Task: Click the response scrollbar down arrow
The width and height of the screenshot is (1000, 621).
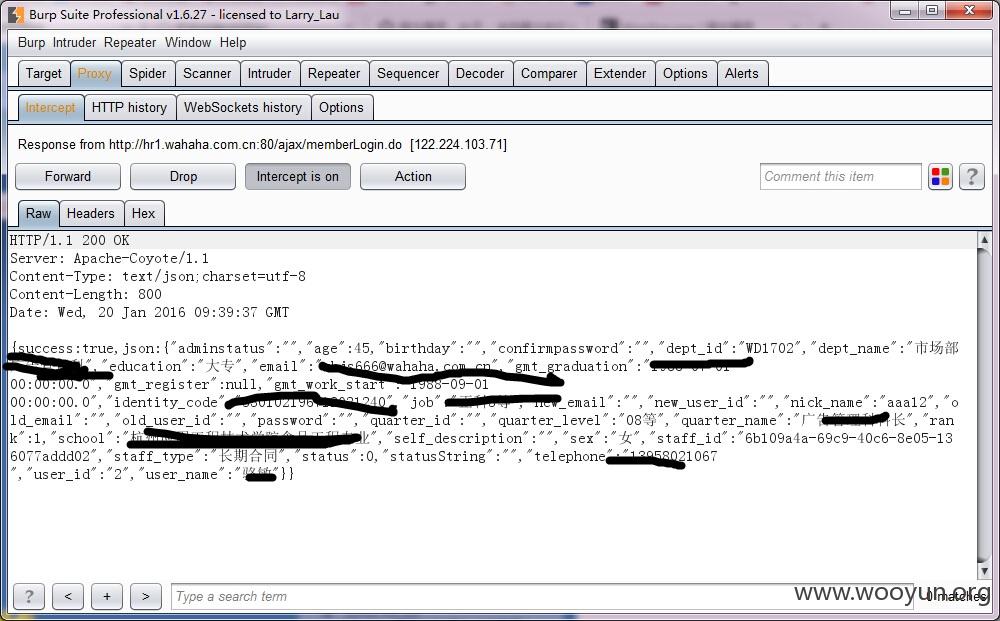Action: 984,571
